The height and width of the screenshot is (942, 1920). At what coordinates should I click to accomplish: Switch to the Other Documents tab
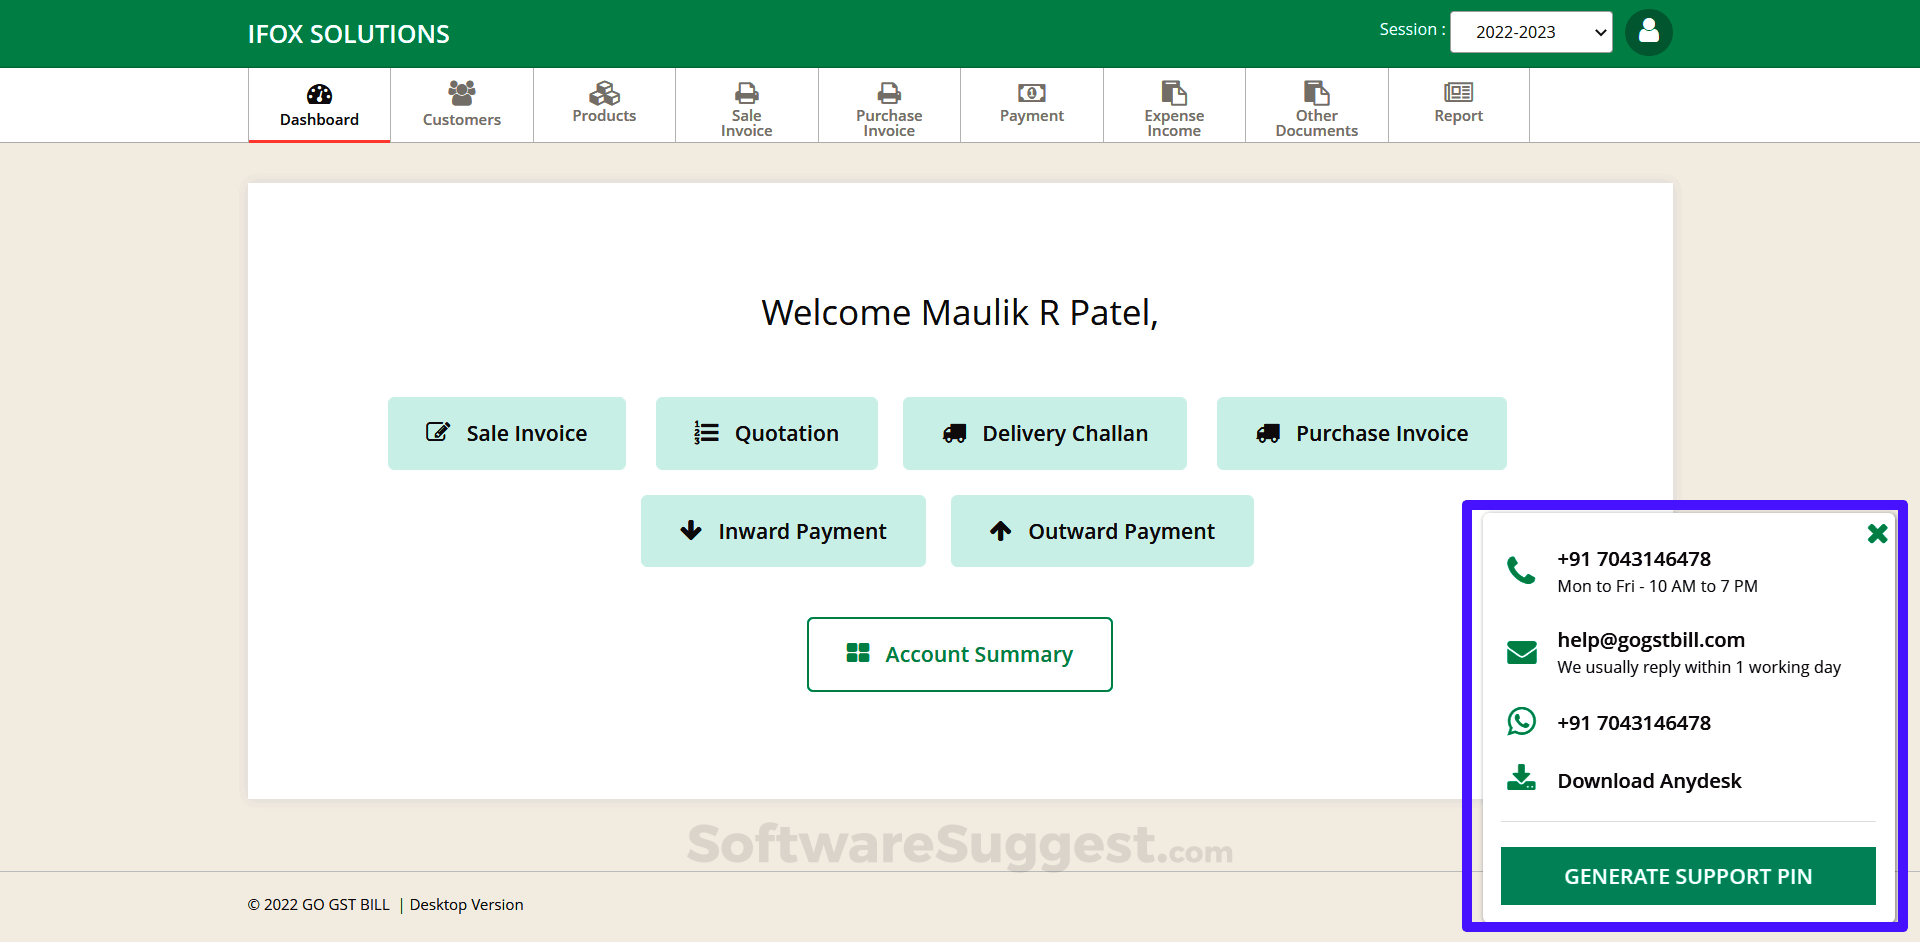point(1316,105)
